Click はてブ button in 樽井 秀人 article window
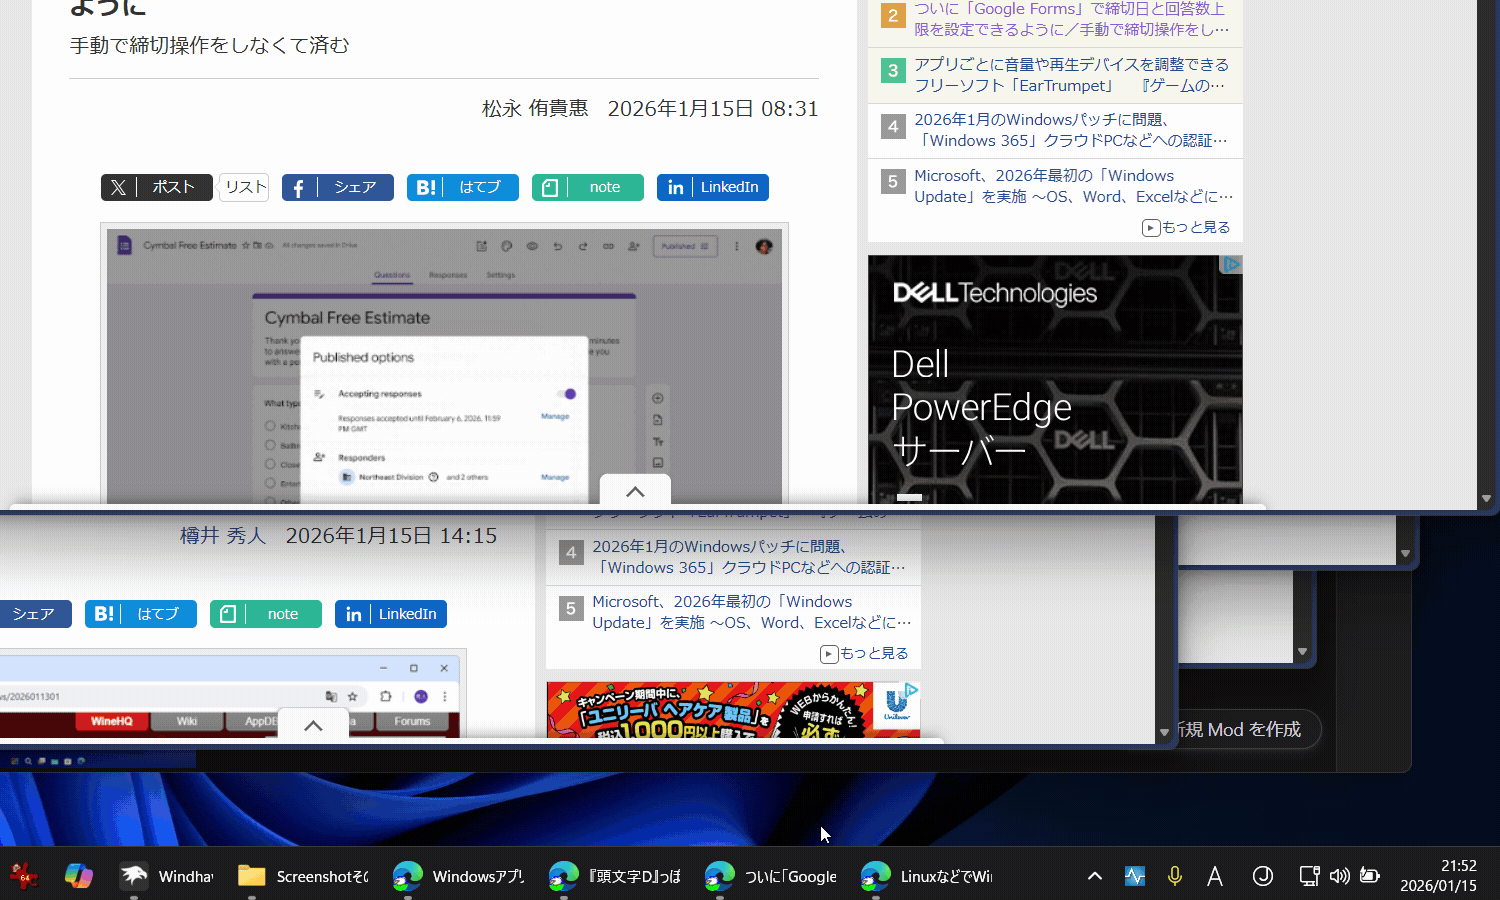The width and height of the screenshot is (1500, 900). pos(141,614)
